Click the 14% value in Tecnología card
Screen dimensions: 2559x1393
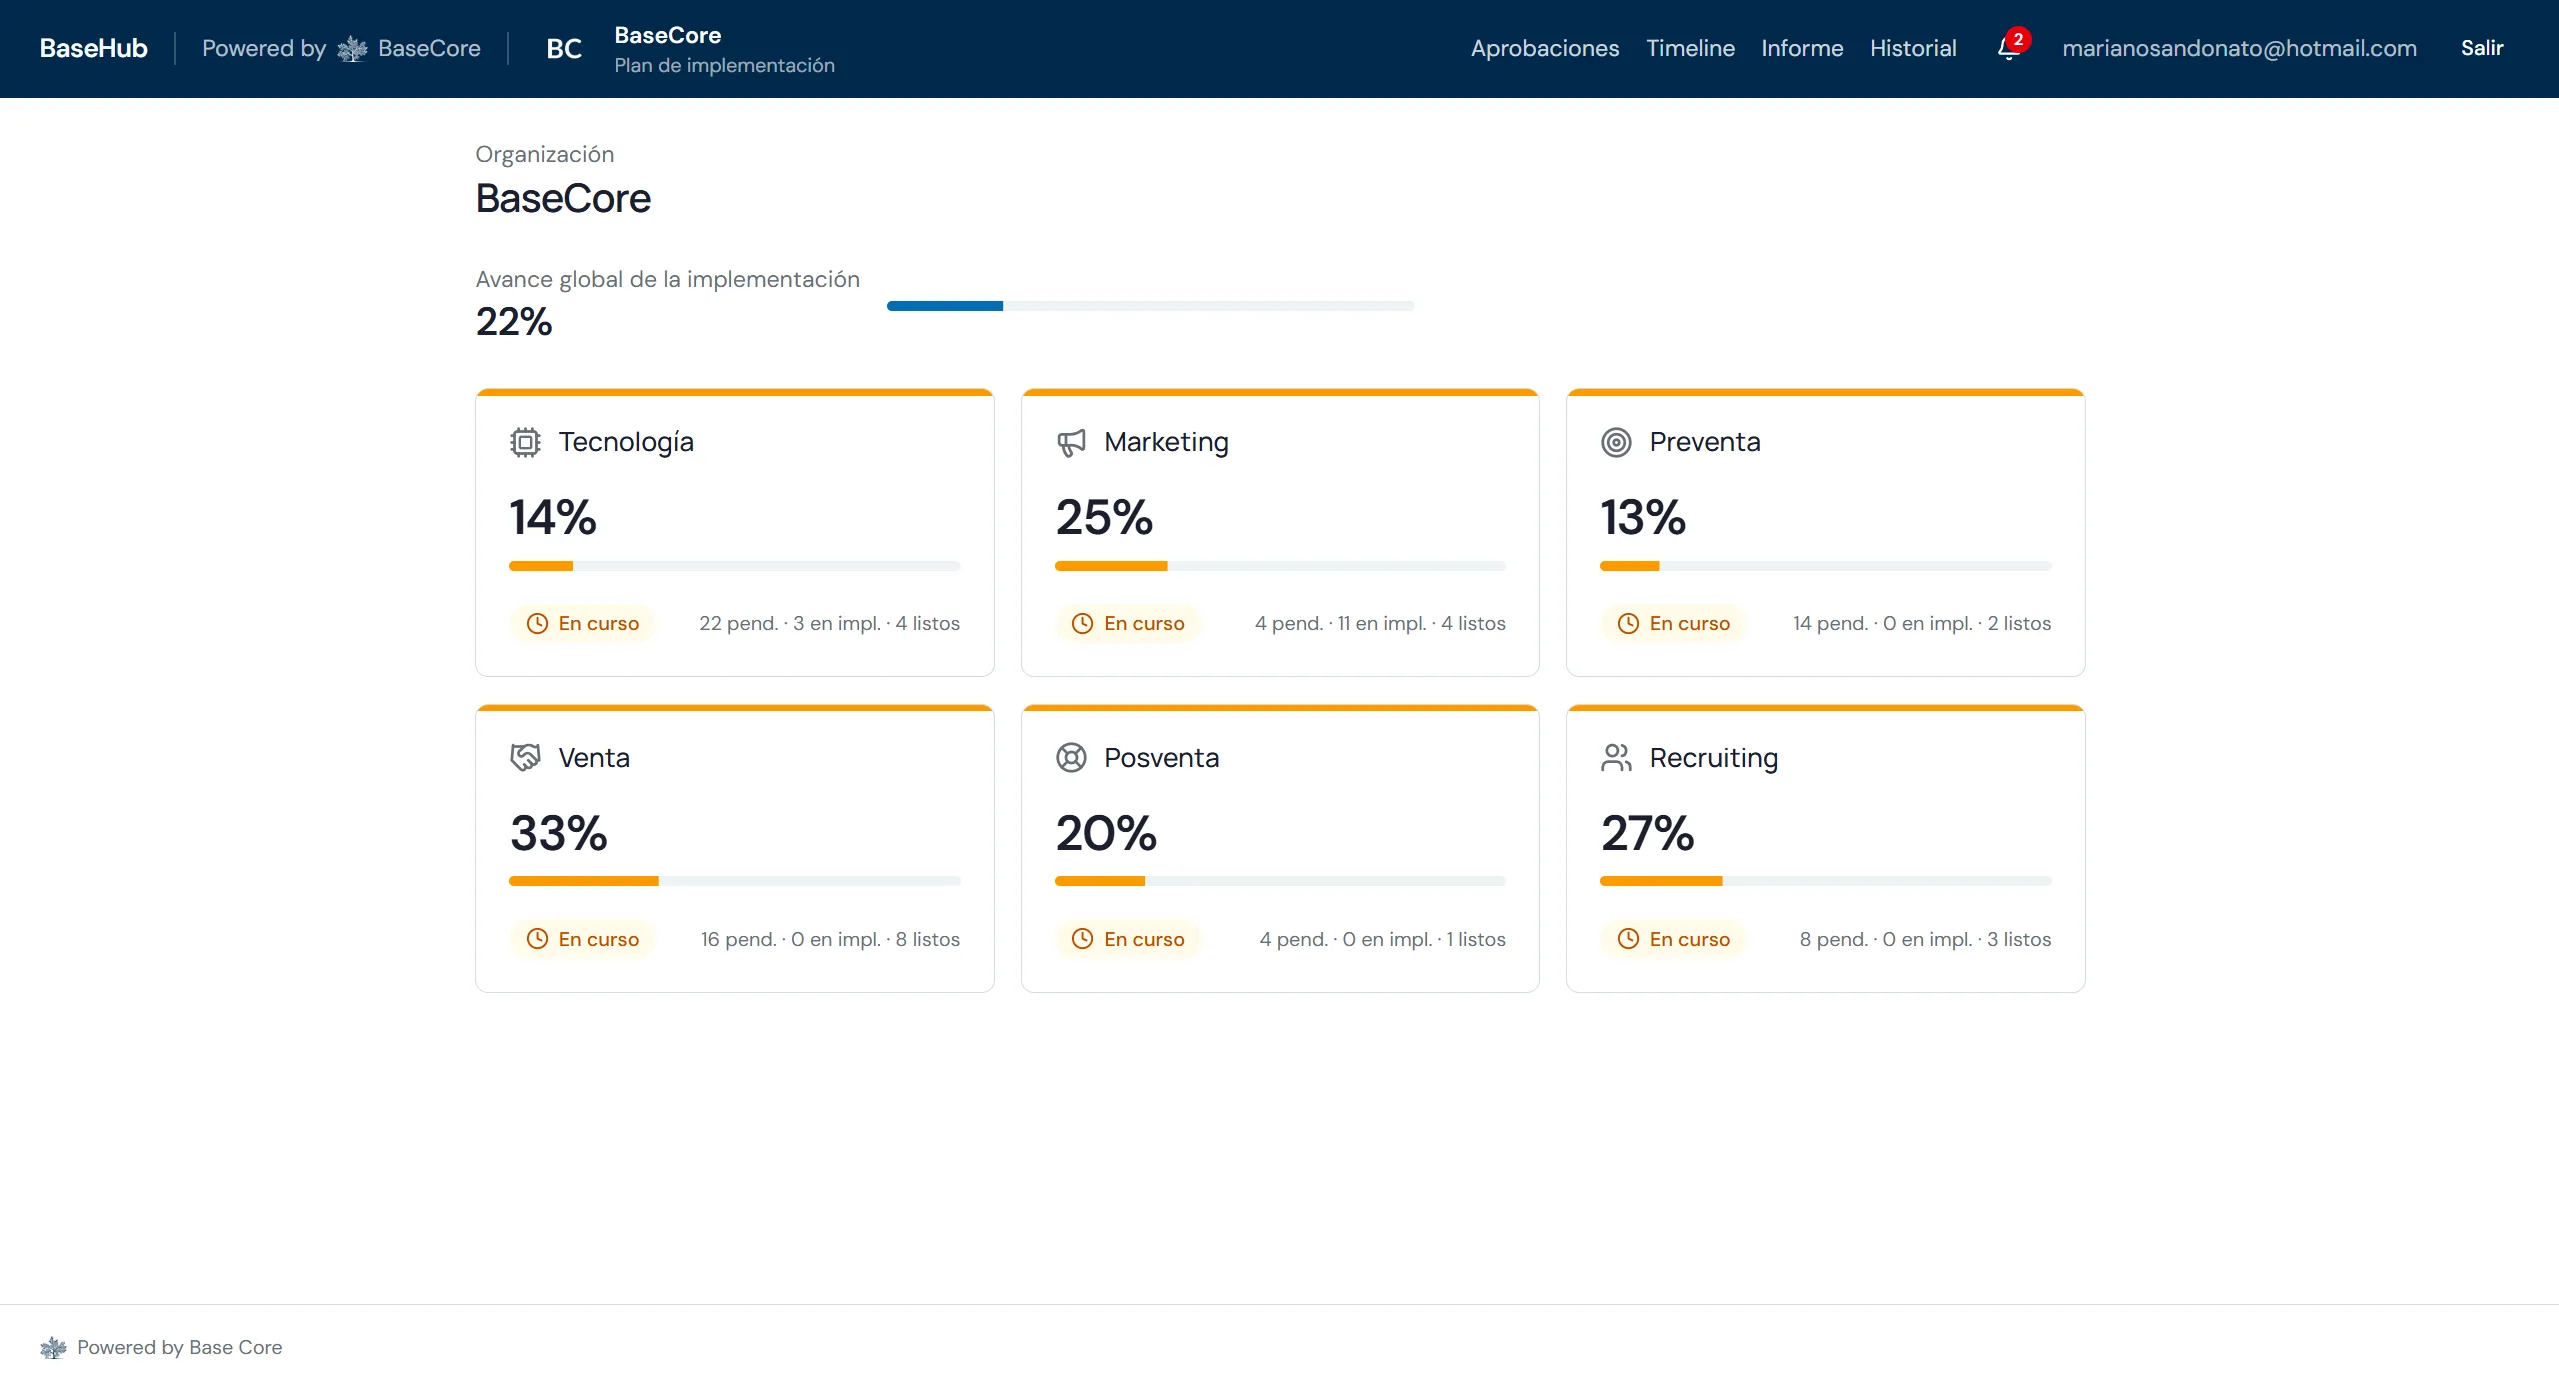(553, 517)
